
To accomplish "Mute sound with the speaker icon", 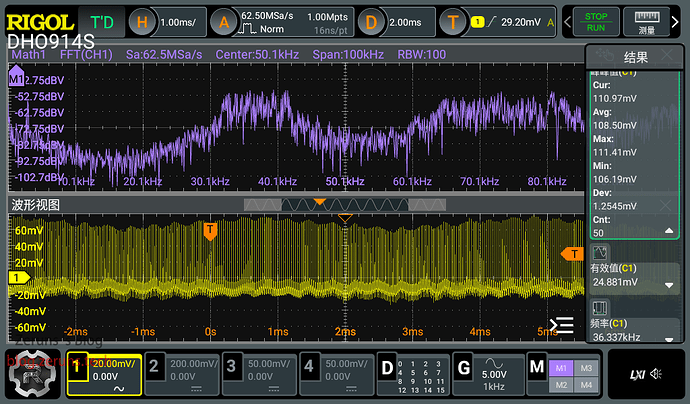I will 657,376.
